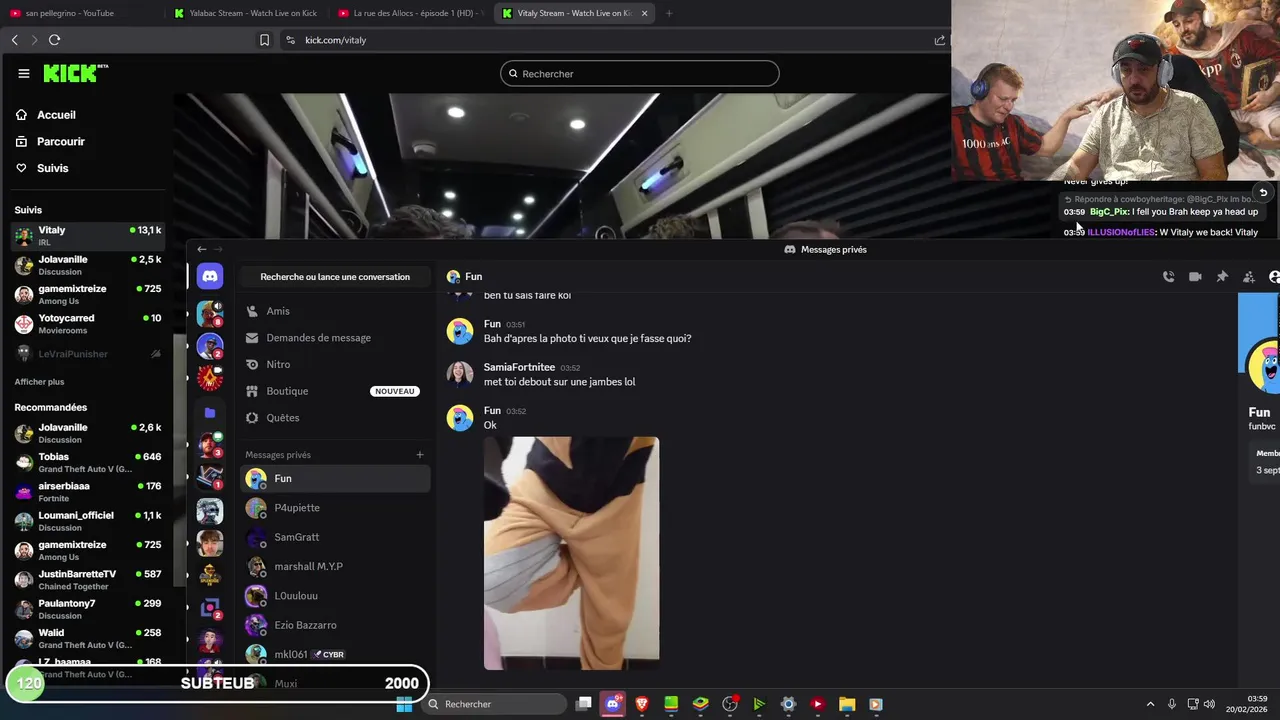Open the volume control in system tray
This screenshot has height=720, width=1280.
(x=1209, y=704)
